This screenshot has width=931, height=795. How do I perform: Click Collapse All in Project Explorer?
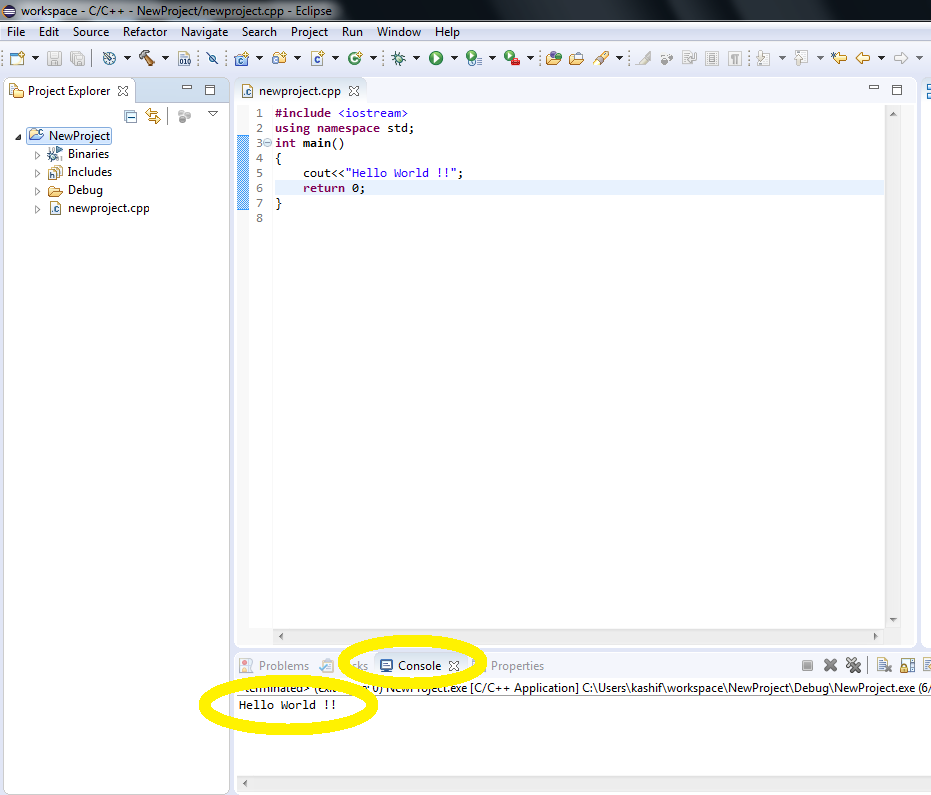tap(130, 115)
